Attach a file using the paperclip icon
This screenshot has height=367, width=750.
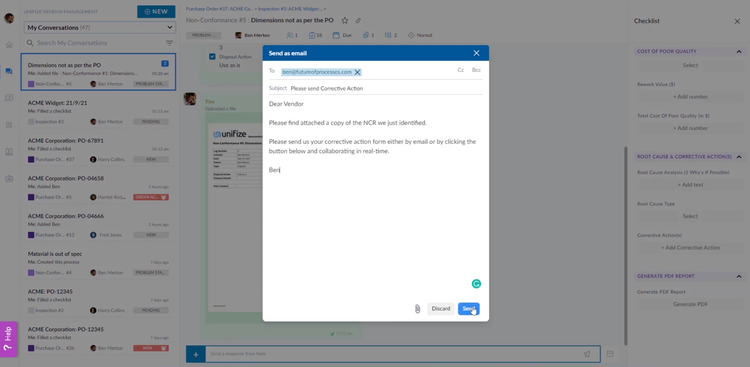pos(417,309)
